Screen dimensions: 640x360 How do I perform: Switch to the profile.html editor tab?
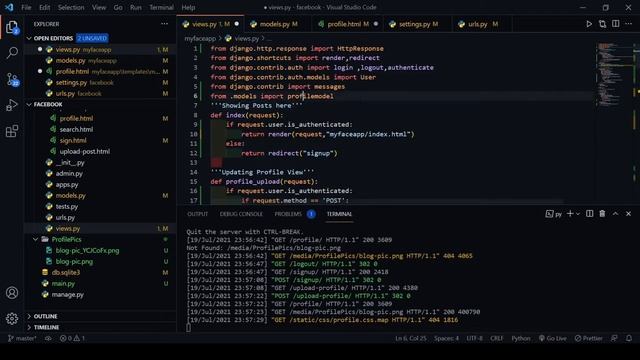tap(348, 24)
